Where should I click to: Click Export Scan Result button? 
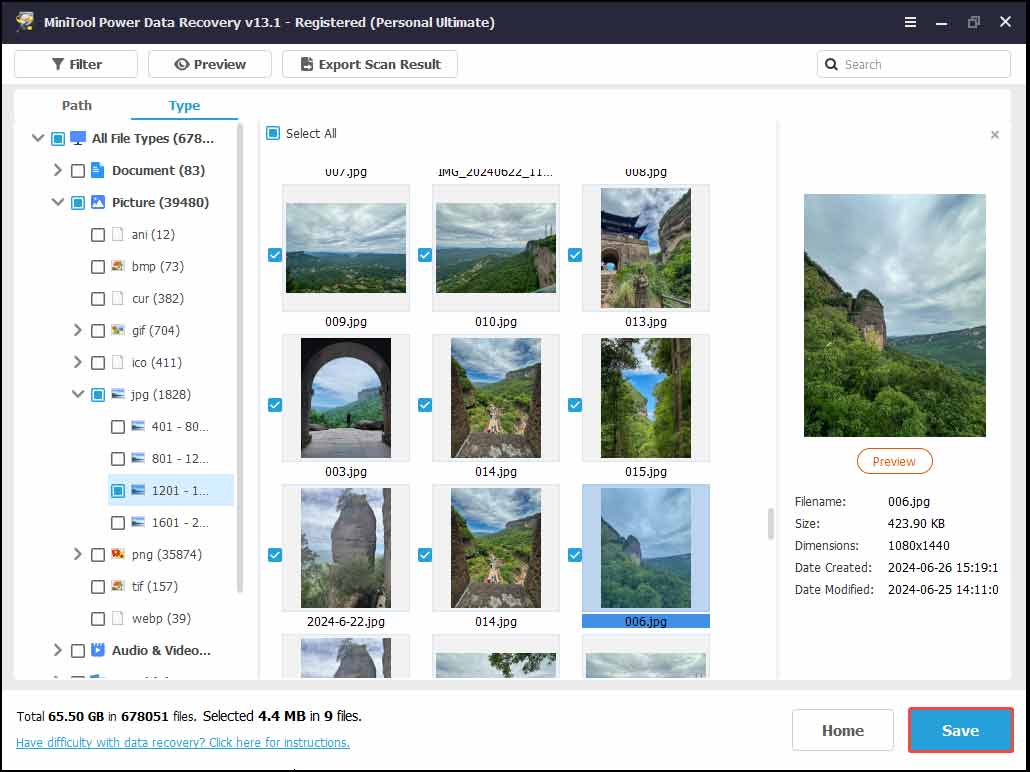370,64
